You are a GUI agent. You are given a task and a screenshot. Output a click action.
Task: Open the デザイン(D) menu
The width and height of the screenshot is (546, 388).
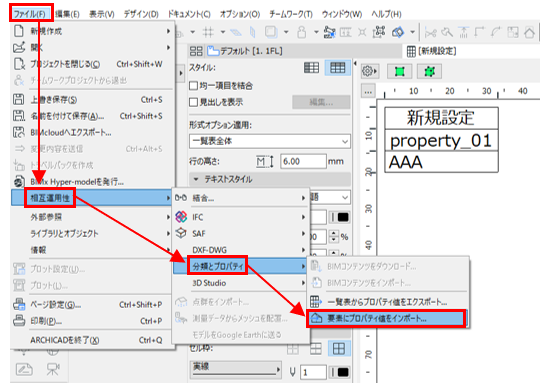tap(141, 14)
